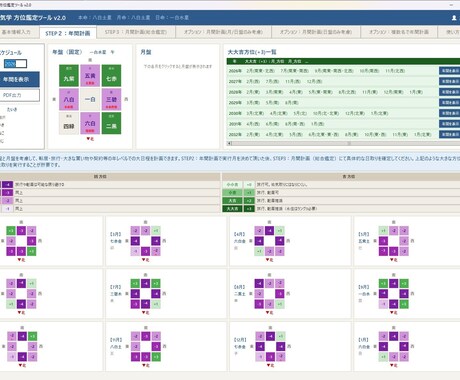Open オプション：月間計画(日盤のみ考慮) tab
The width and height of the screenshot is (460, 380).
pyautogui.click(x=316, y=32)
